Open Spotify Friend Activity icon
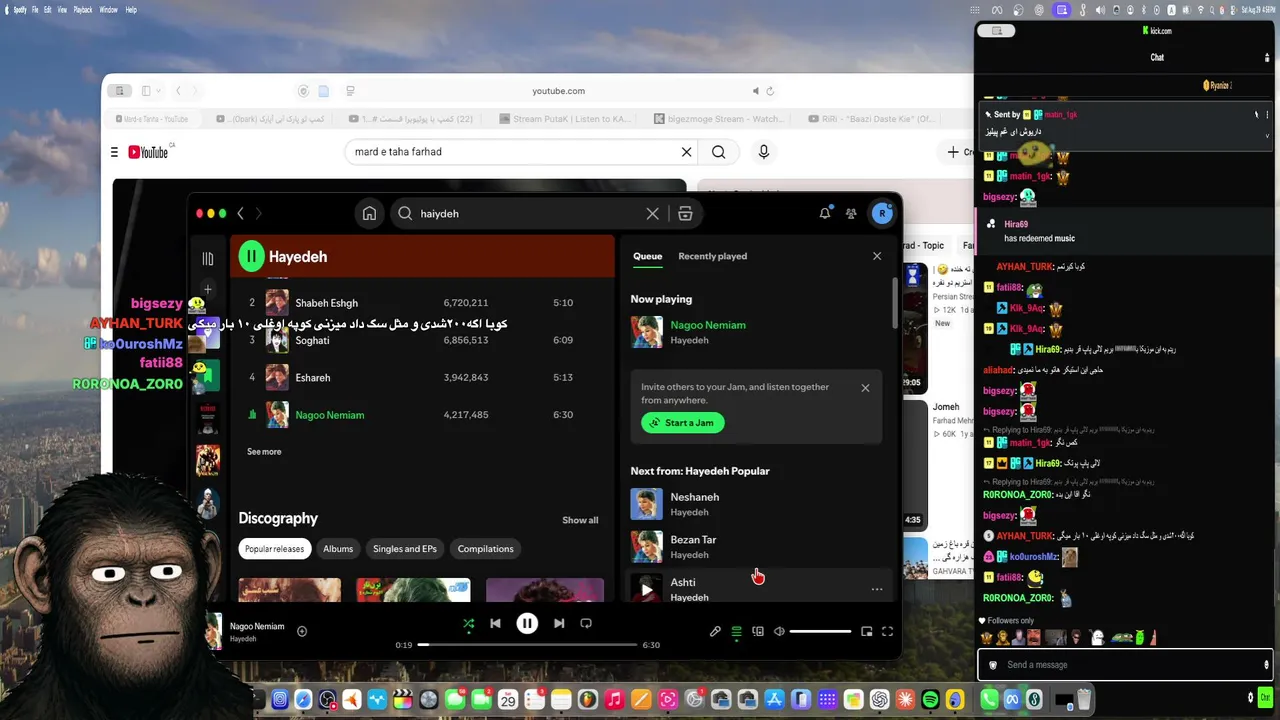Image resolution: width=1280 pixels, height=720 pixels. tap(851, 213)
